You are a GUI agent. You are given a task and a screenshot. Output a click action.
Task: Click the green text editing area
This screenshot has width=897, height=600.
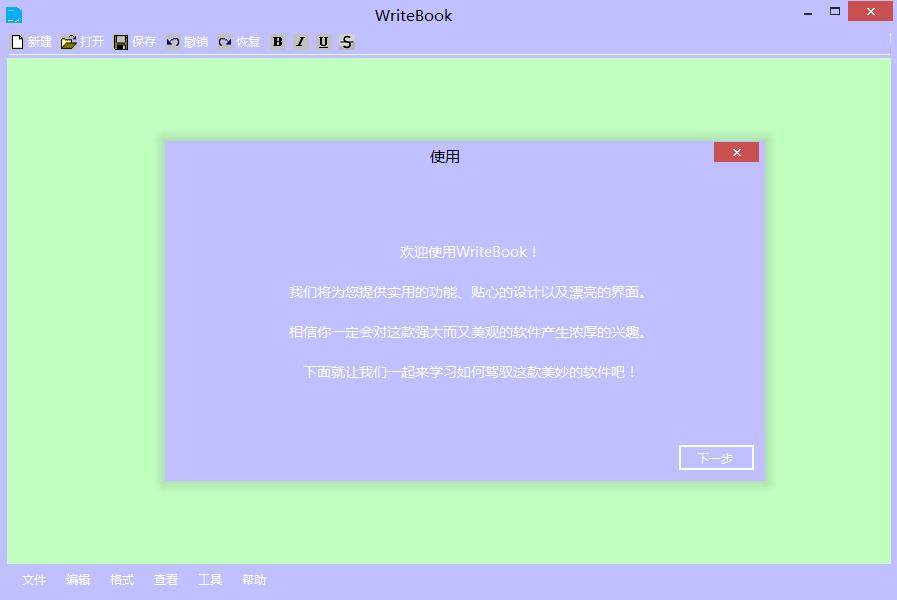point(80,300)
